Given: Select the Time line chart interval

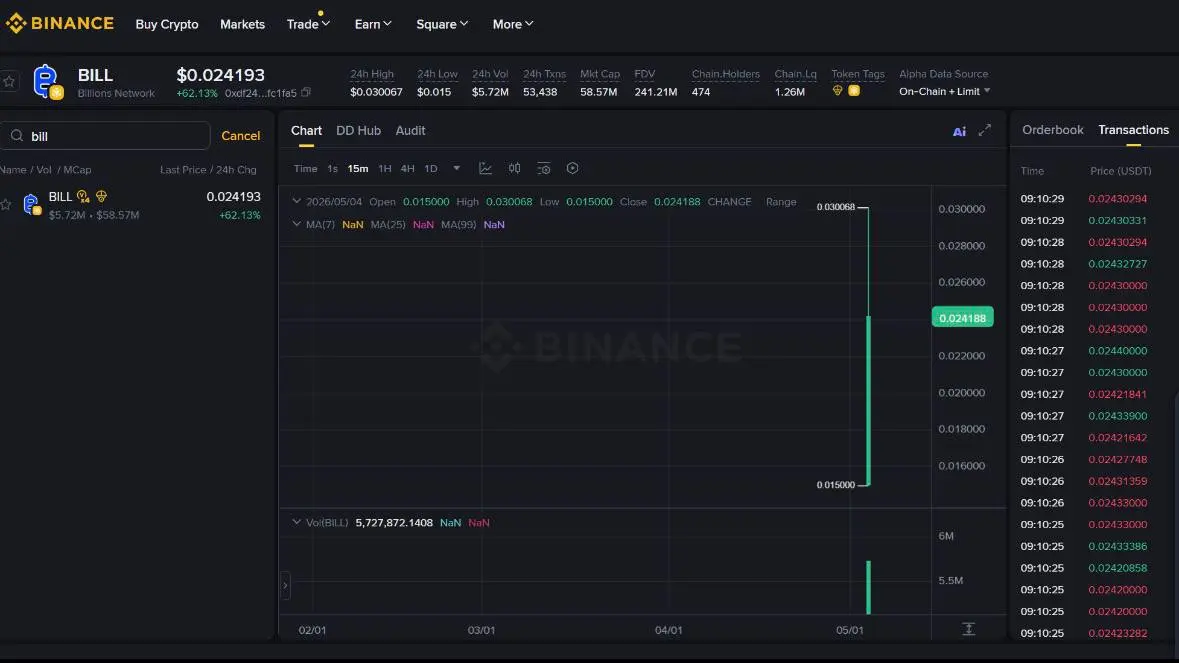Looking at the screenshot, I should click(305, 168).
